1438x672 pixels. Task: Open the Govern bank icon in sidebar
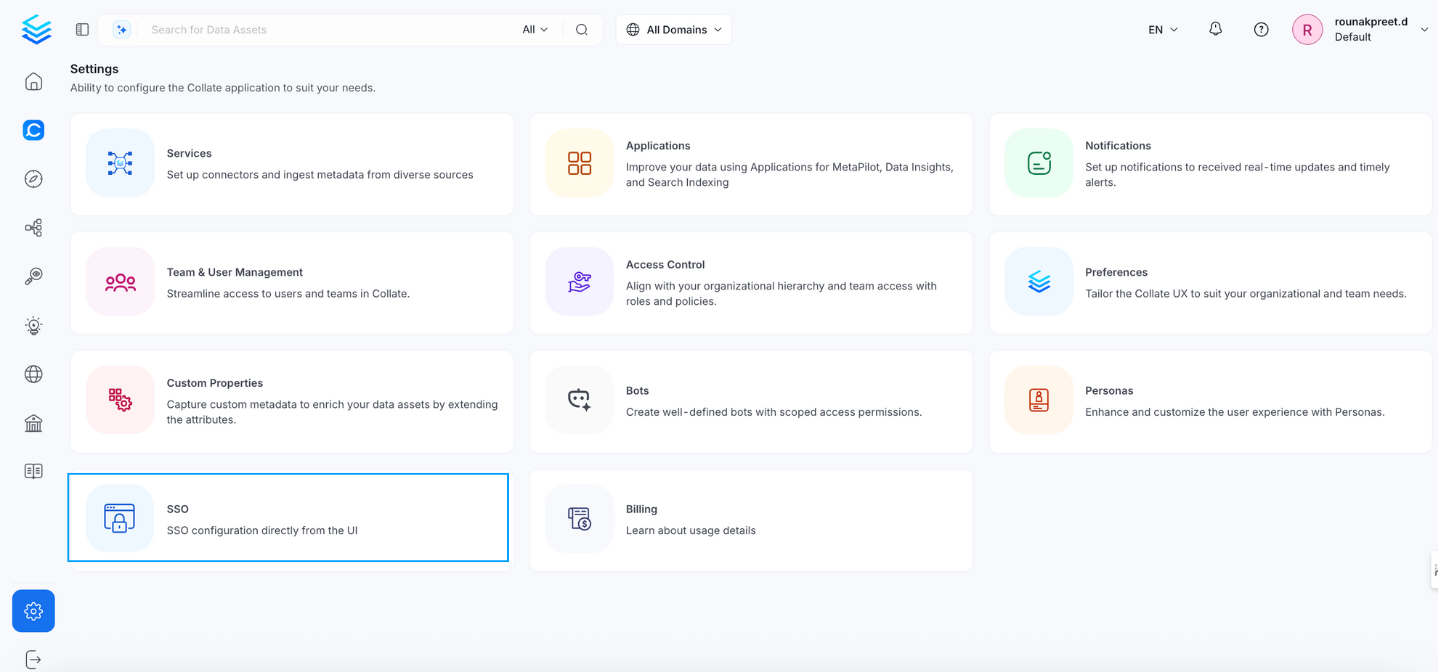tap(33, 423)
